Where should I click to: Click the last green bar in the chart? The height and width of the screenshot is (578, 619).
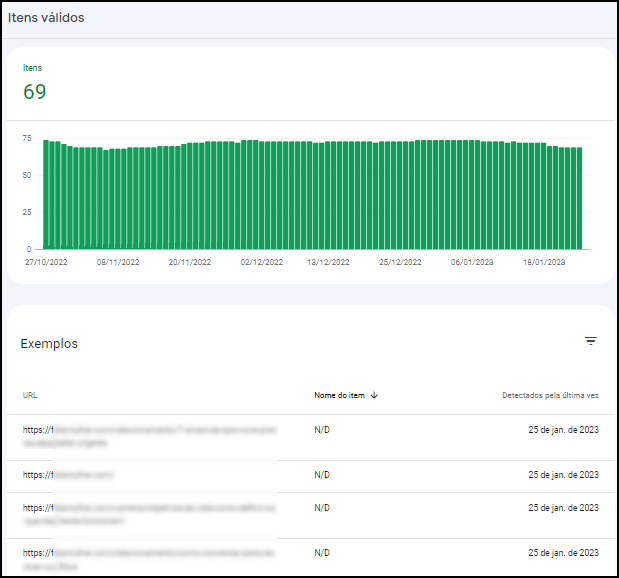coord(580,198)
